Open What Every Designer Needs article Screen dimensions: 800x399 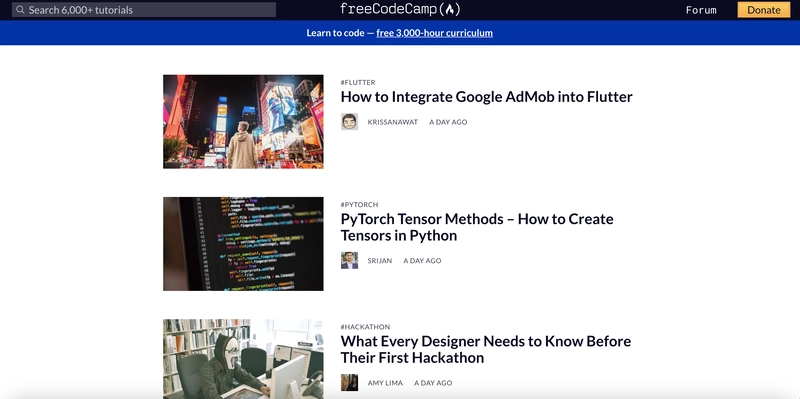[x=486, y=350]
